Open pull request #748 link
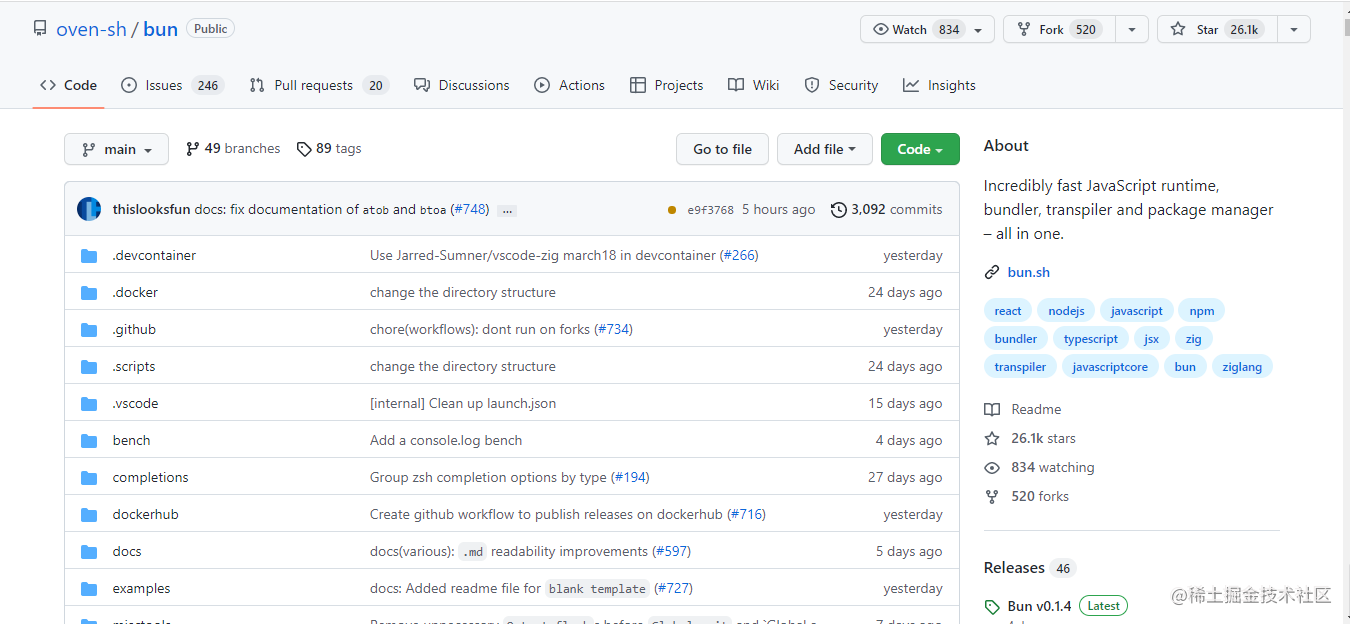The image size is (1350, 624). [x=470, y=210]
